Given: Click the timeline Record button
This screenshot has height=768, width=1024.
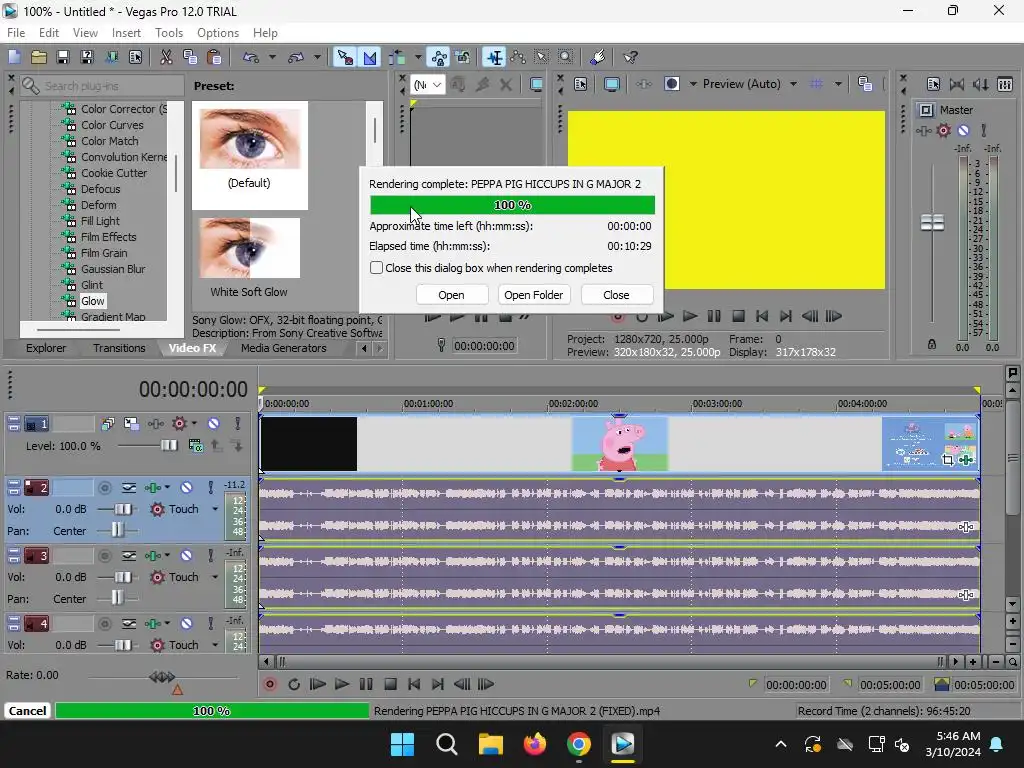Looking at the screenshot, I should (x=269, y=684).
